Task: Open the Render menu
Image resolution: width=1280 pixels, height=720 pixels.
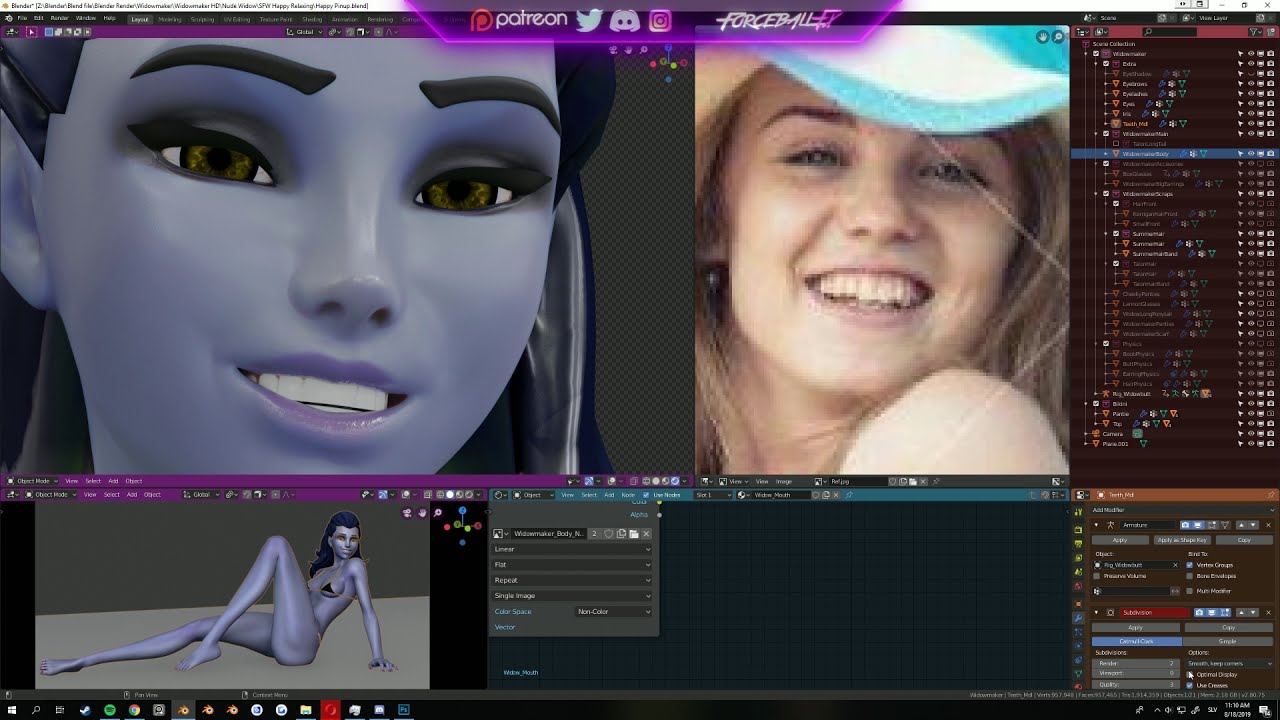Action: (x=60, y=18)
